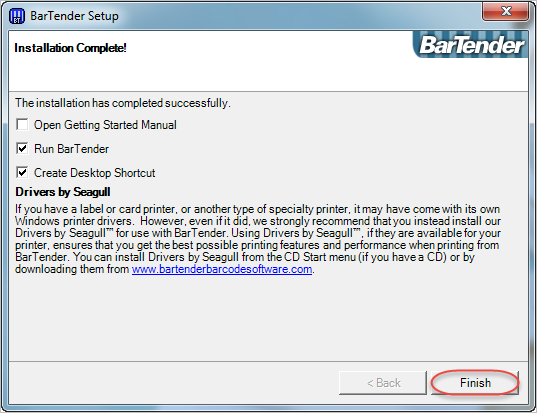
Task: Click the Drivers by Seagull description paragraph
Action: [258, 239]
